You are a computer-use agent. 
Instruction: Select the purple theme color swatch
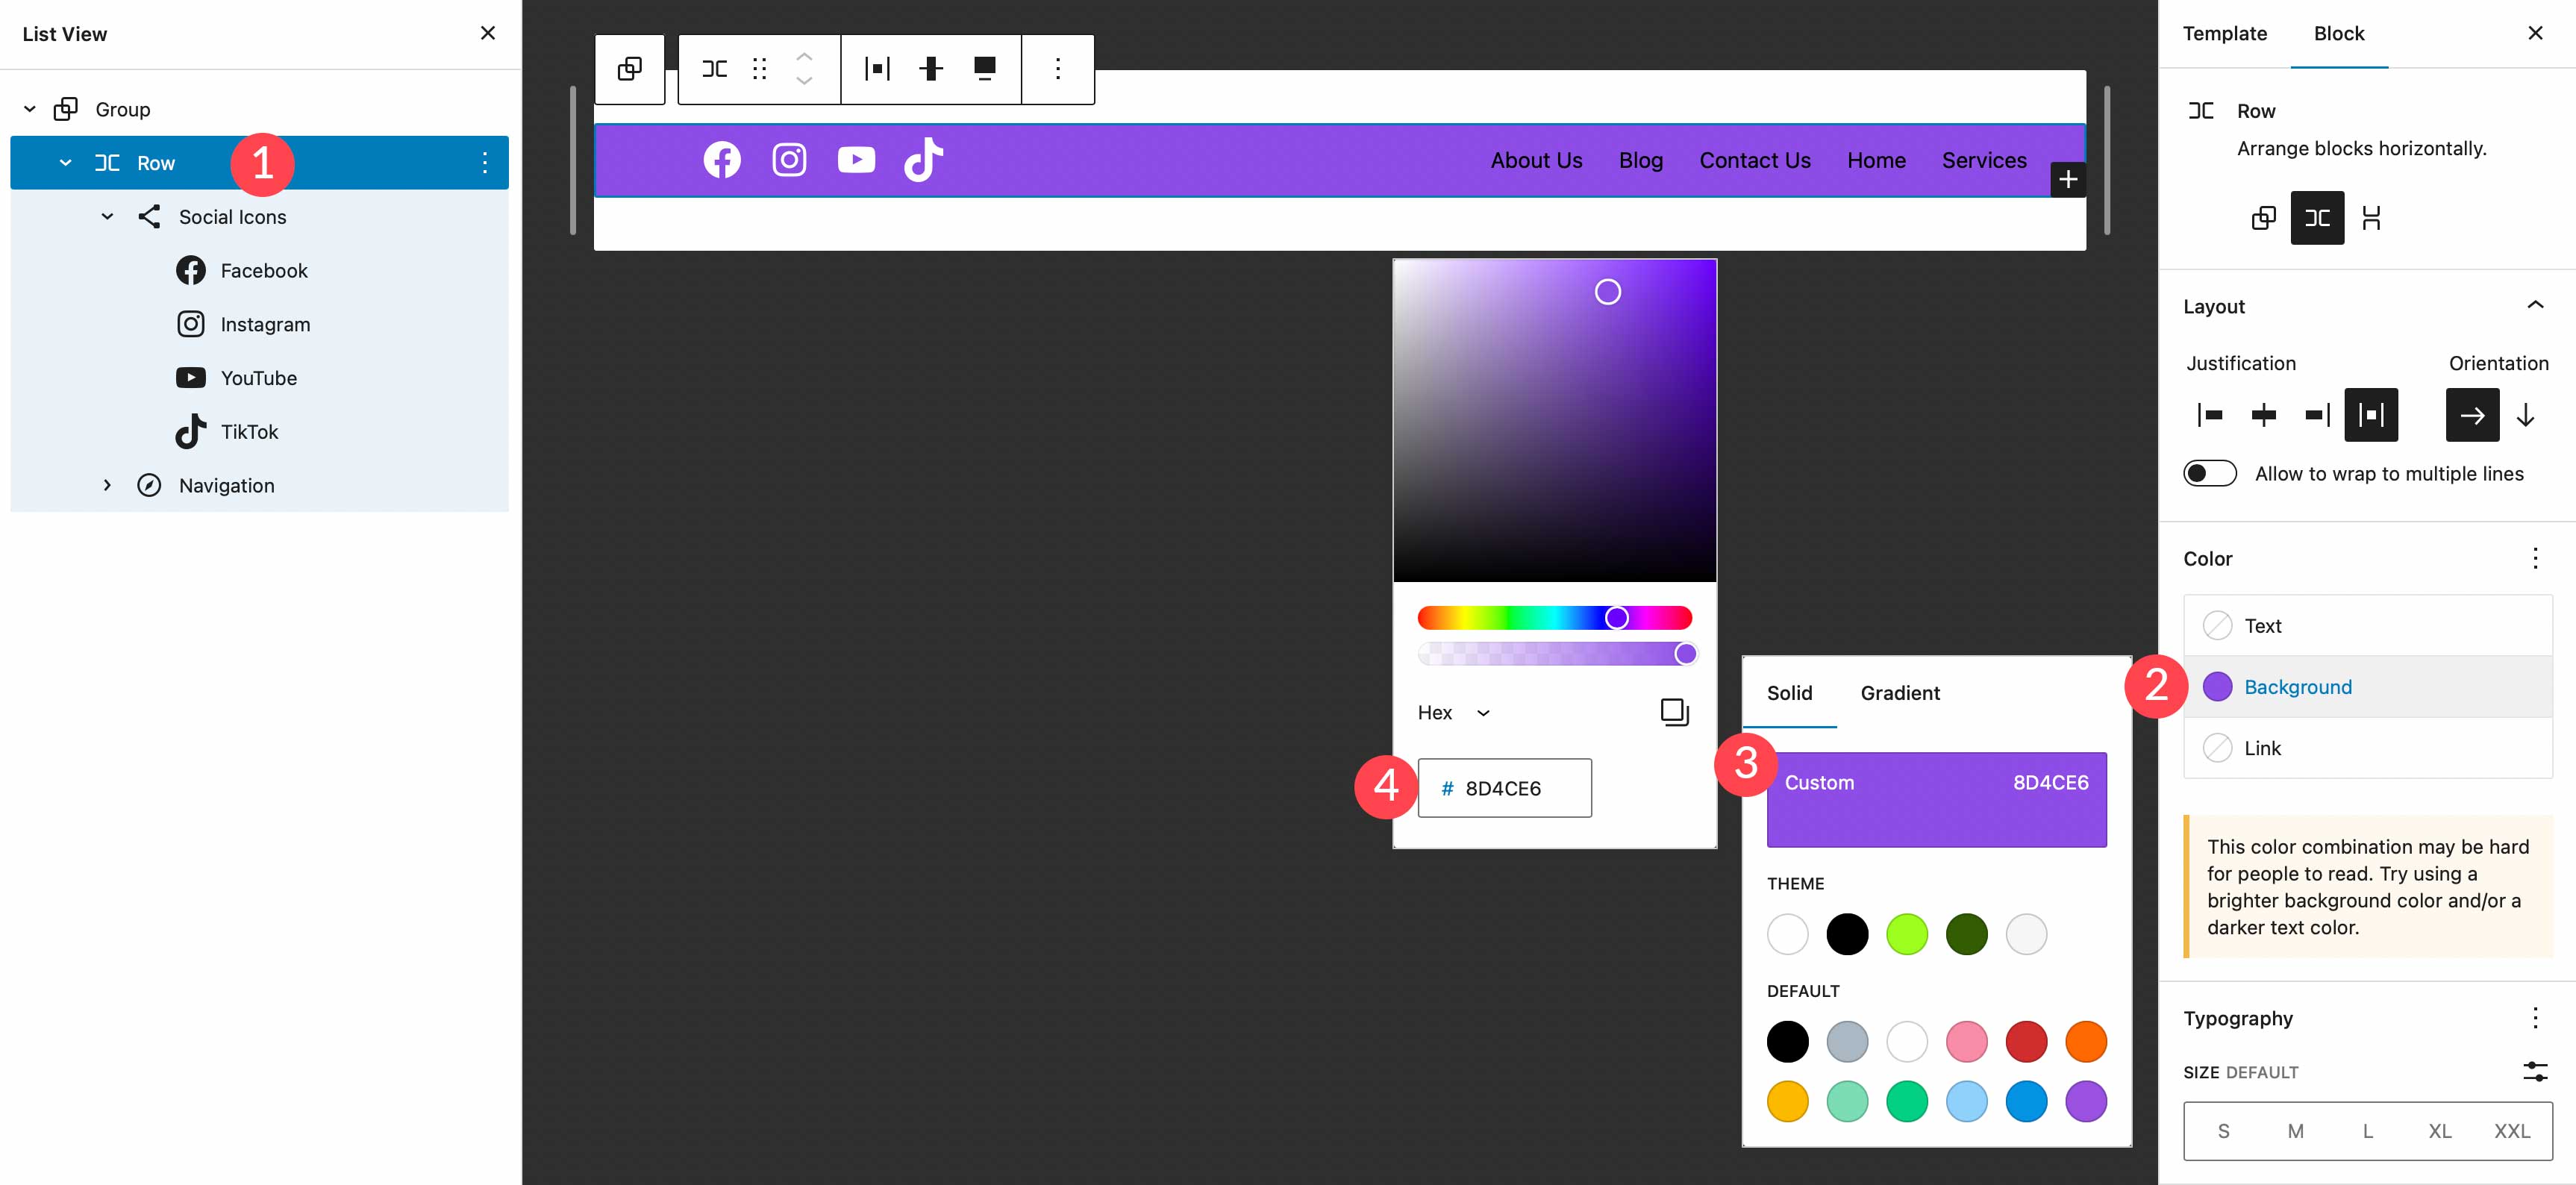[2085, 1101]
